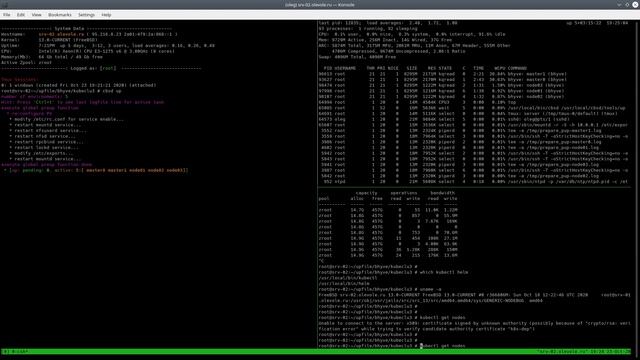Image resolution: width=640 pixels, height=360 pixels.
Task: Click the ARC memory line in top
Action: pos(414,46)
